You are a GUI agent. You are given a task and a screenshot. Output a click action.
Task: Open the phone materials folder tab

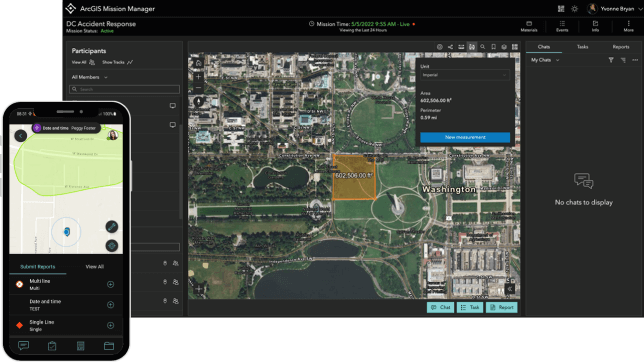(109, 346)
